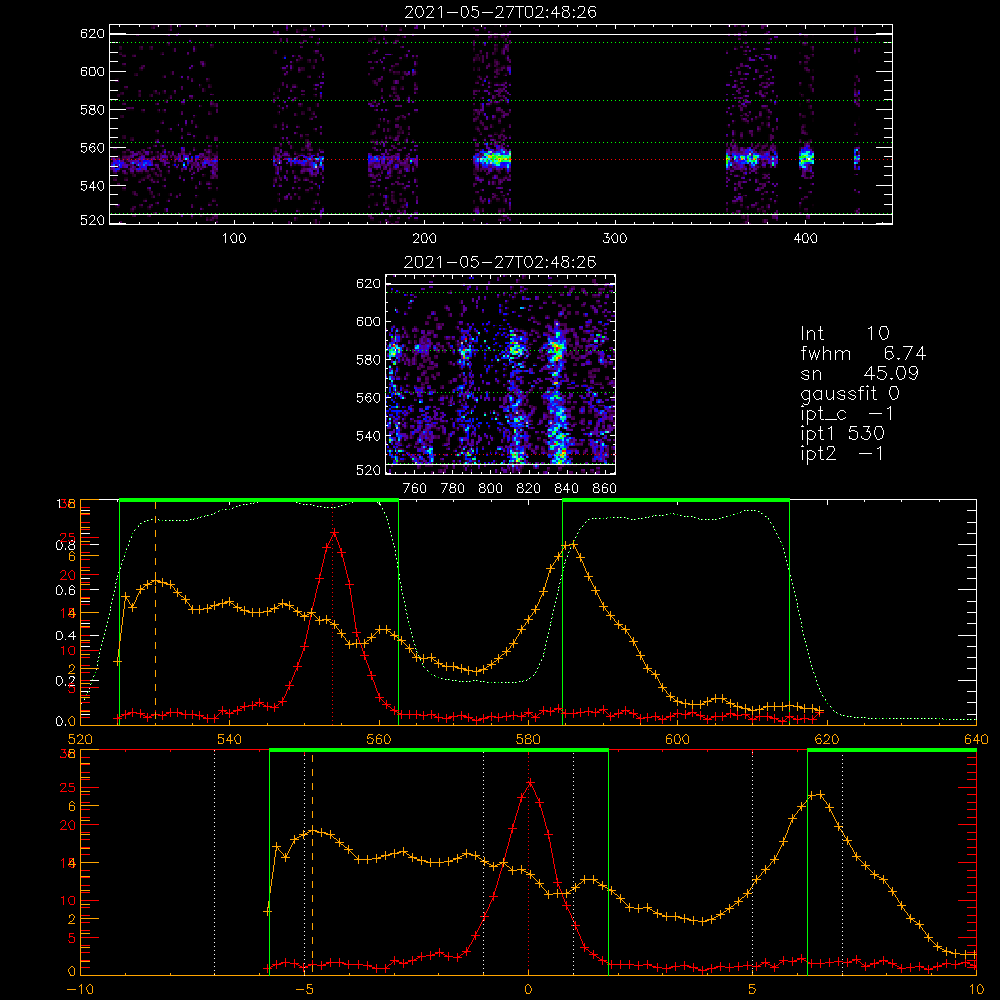Click x-axis label -5 of bottom plot
The height and width of the screenshot is (1000, 1000).
(305, 990)
